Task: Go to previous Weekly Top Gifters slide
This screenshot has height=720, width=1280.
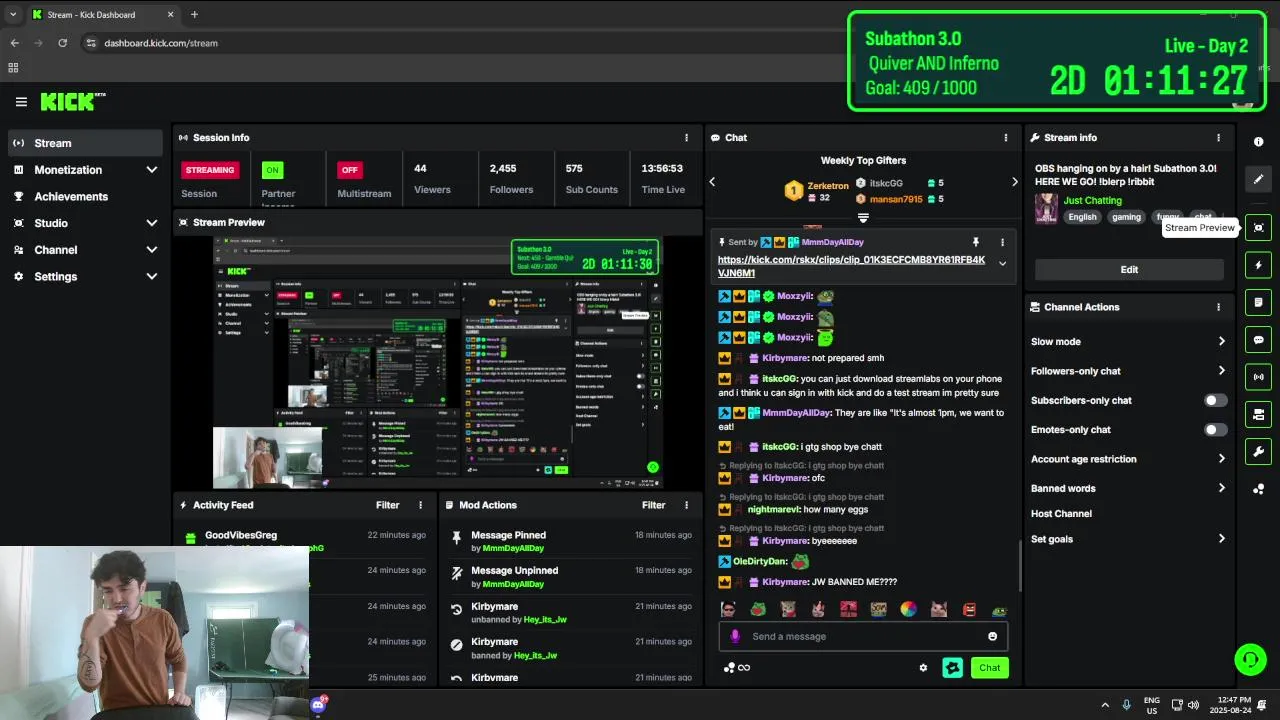Action: click(x=712, y=182)
